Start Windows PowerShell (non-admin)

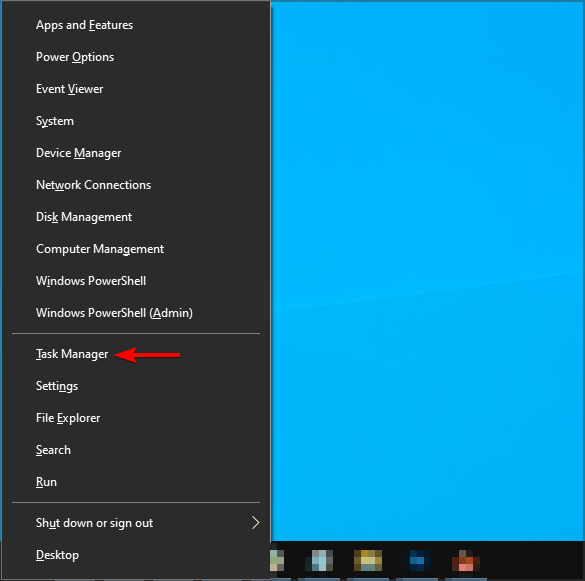click(x=136, y=281)
